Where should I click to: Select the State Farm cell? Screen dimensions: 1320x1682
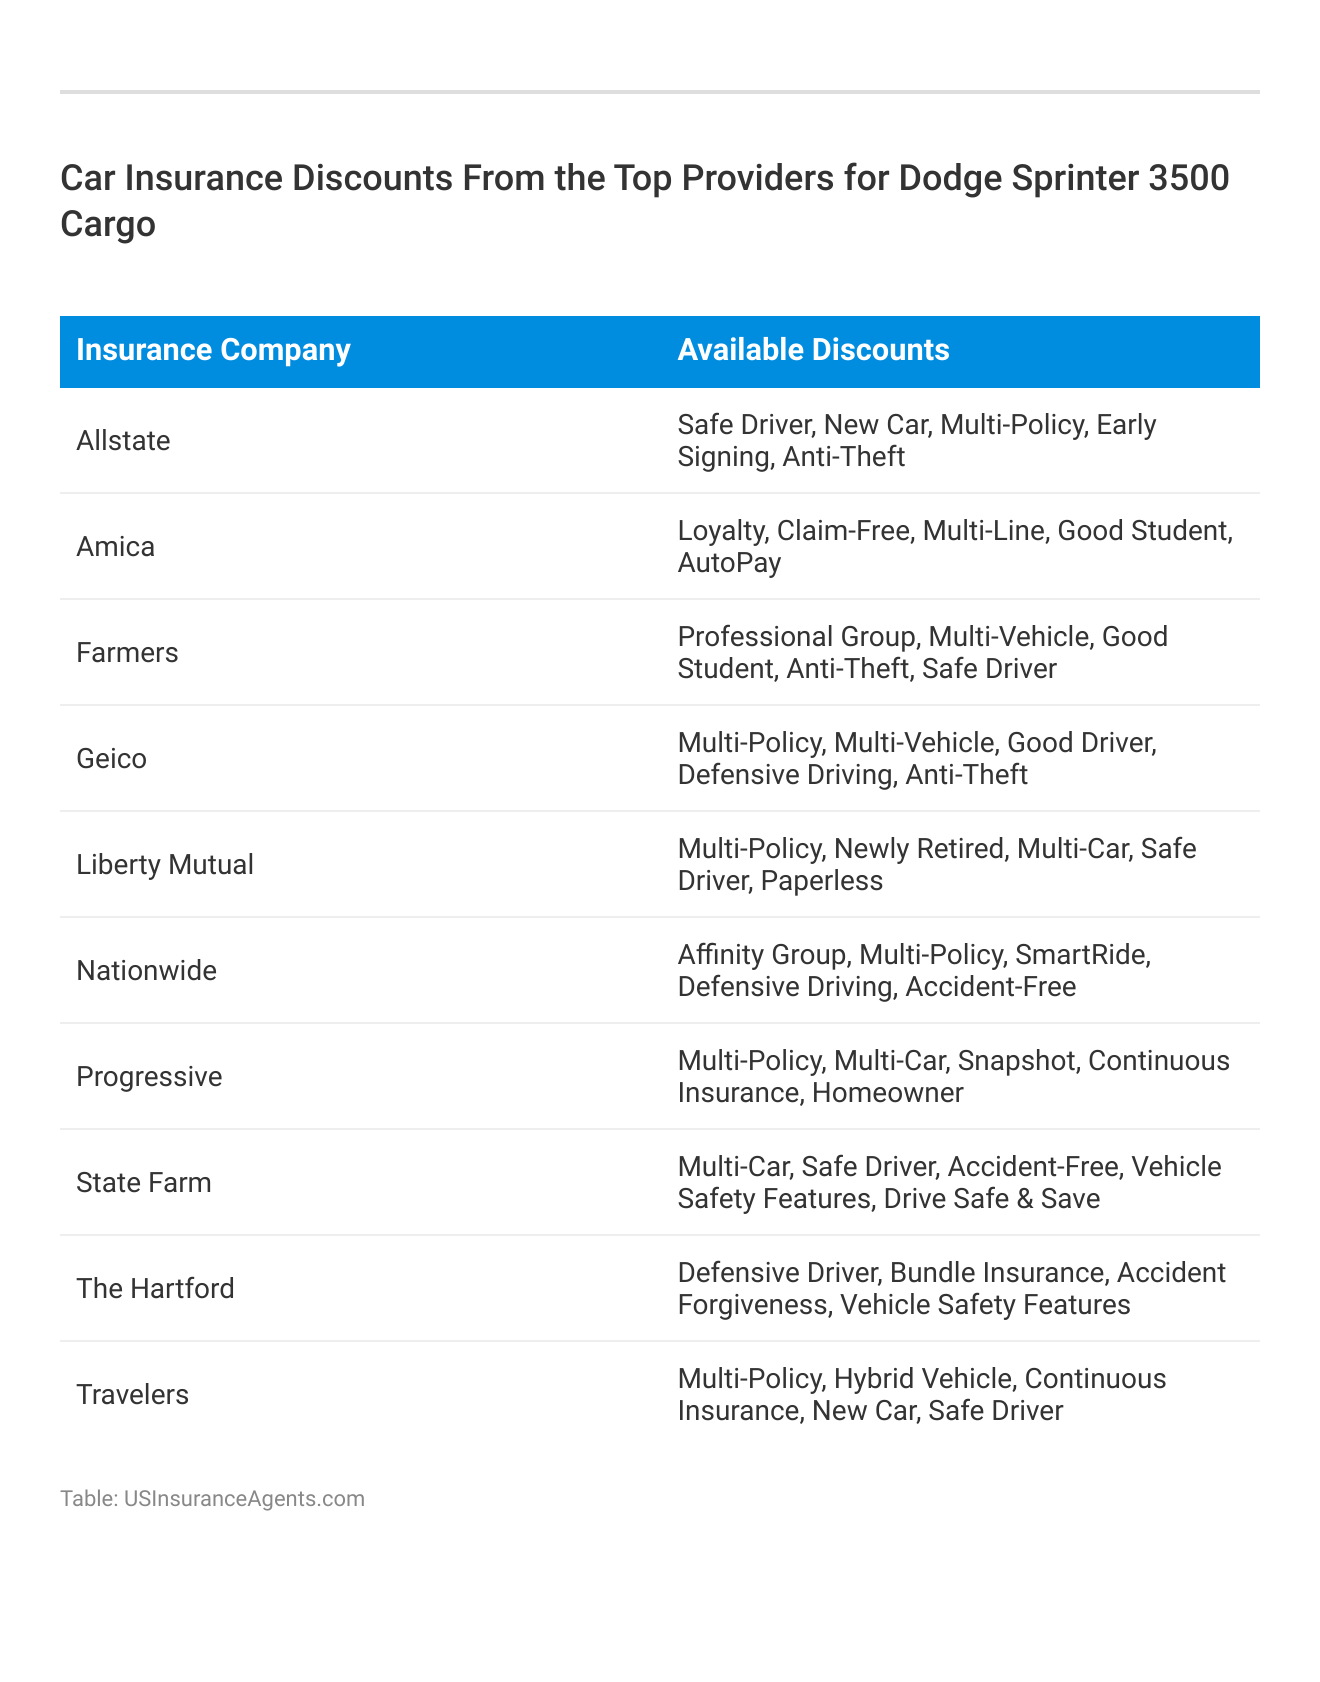click(144, 1183)
